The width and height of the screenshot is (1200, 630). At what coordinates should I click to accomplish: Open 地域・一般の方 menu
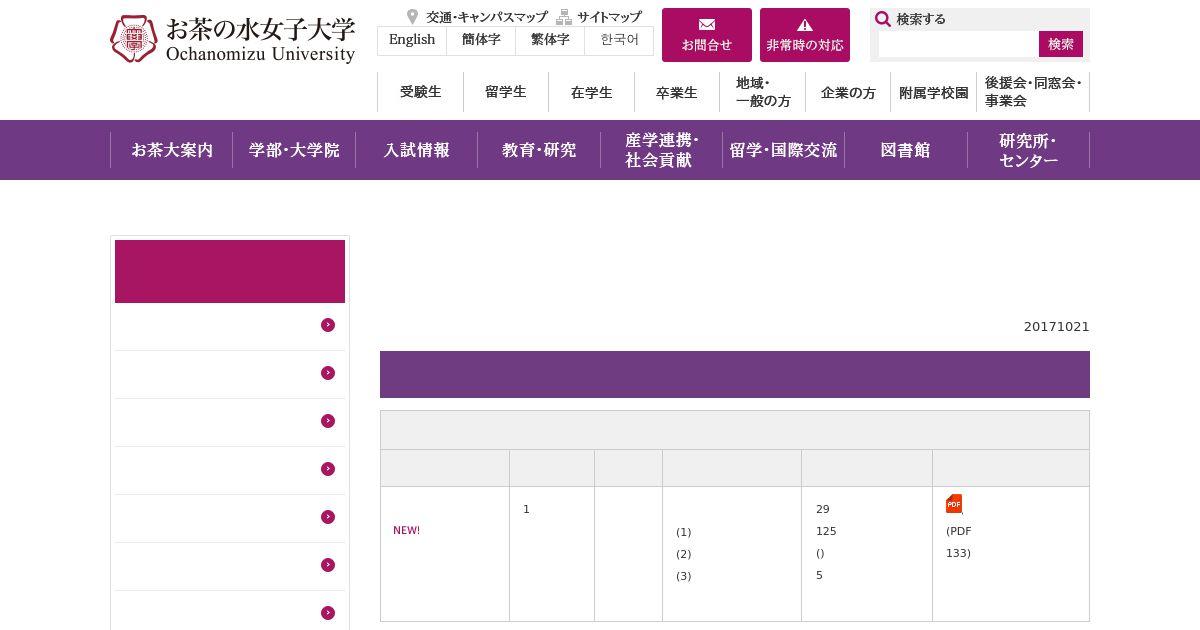[x=763, y=92]
